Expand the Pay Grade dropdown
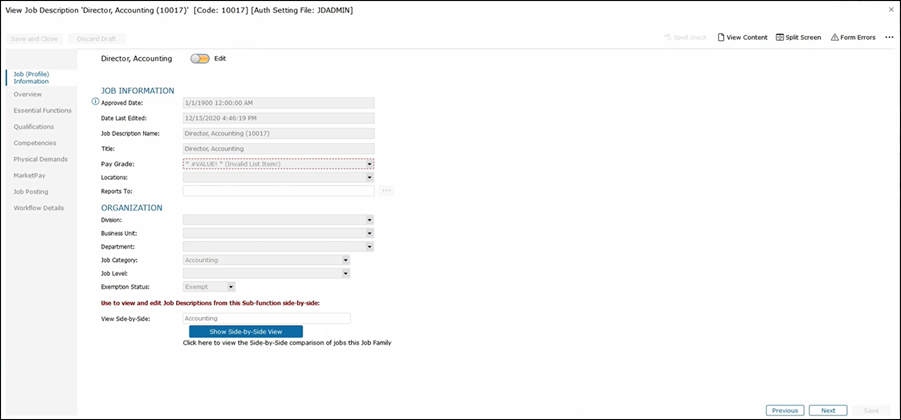The height and width of the screenshot is (420, 901). pos(370,164)
